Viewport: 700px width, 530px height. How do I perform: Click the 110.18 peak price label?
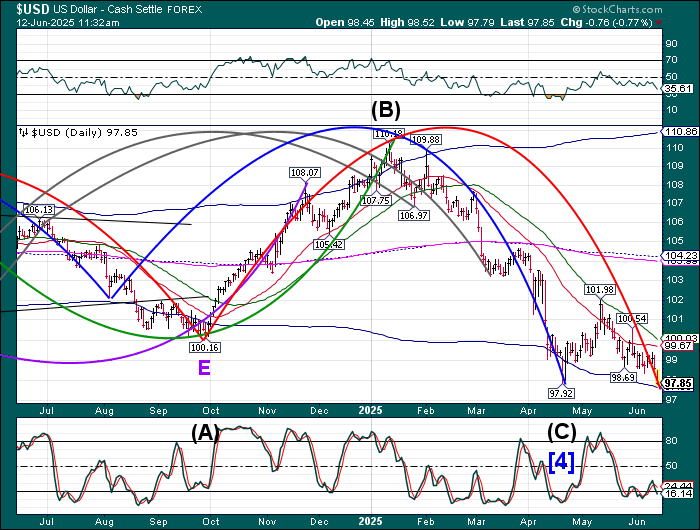pos(388,133)
